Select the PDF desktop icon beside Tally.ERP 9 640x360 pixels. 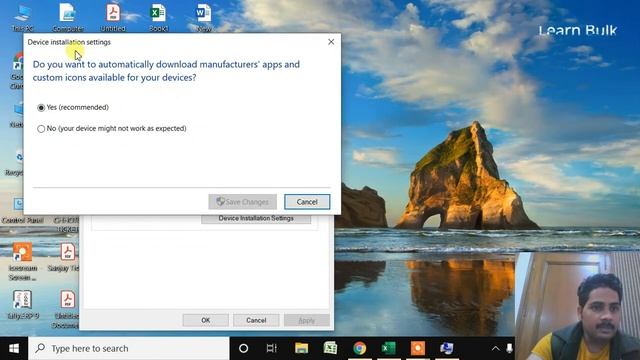67,309
